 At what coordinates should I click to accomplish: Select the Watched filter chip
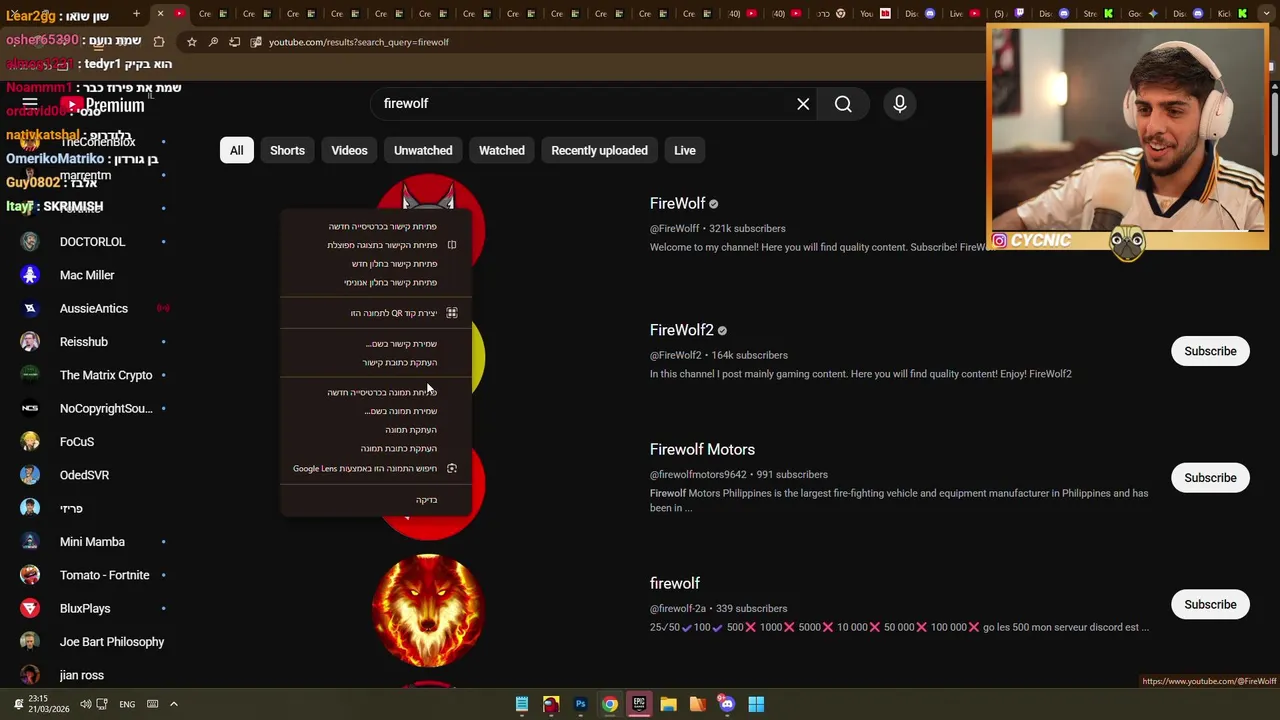coord(502,150)
